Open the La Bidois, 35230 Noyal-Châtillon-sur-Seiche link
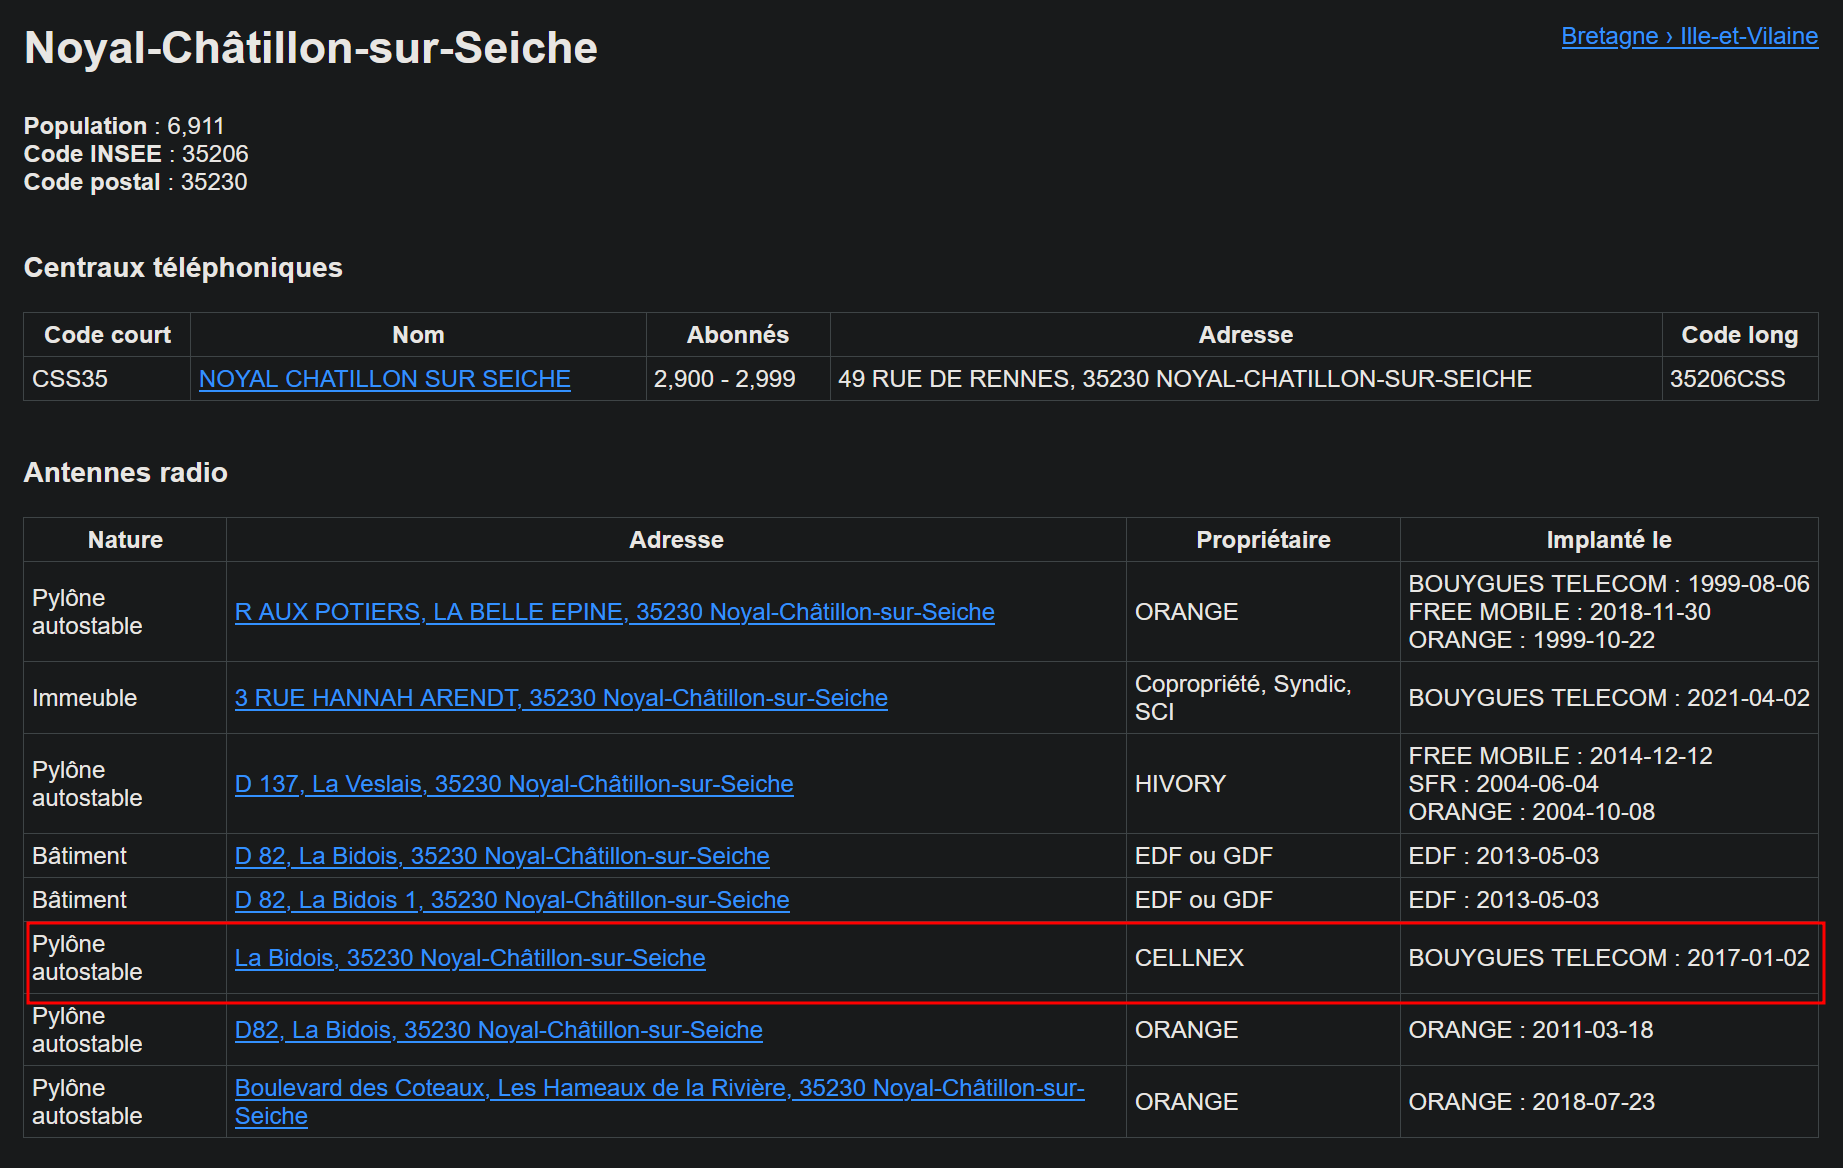Image resolution: width=1843 pixels, height=1168 pixels. pos(470,958)
